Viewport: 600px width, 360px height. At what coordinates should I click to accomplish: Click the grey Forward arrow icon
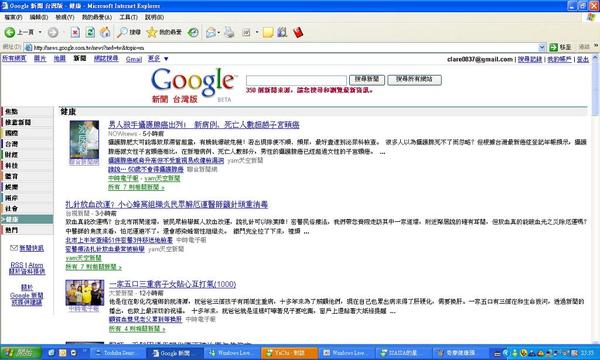[53, 33]
